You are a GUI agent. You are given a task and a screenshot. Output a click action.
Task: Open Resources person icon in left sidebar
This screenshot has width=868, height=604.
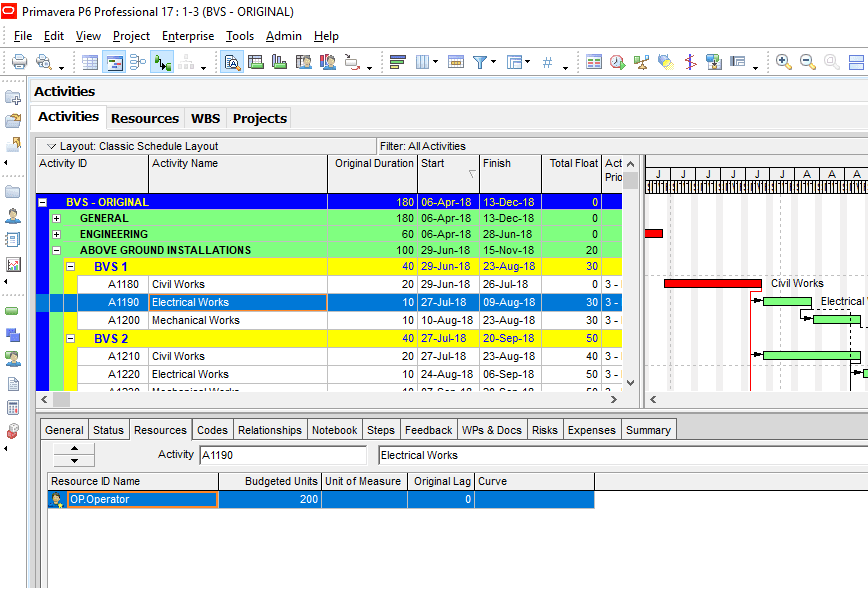pyautogui.click(x=13, y=216)
